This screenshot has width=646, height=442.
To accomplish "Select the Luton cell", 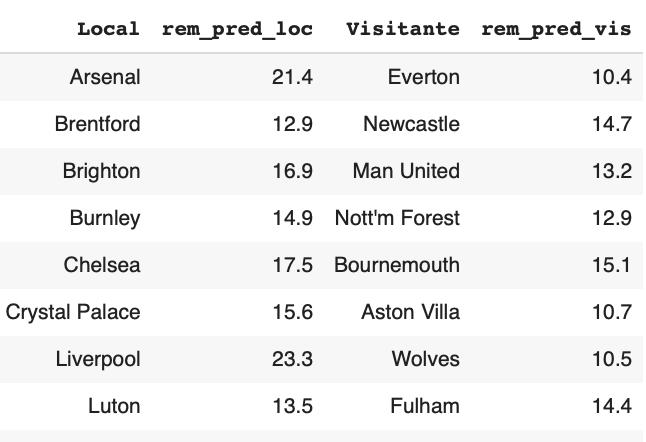I will [x=114, y=406].
